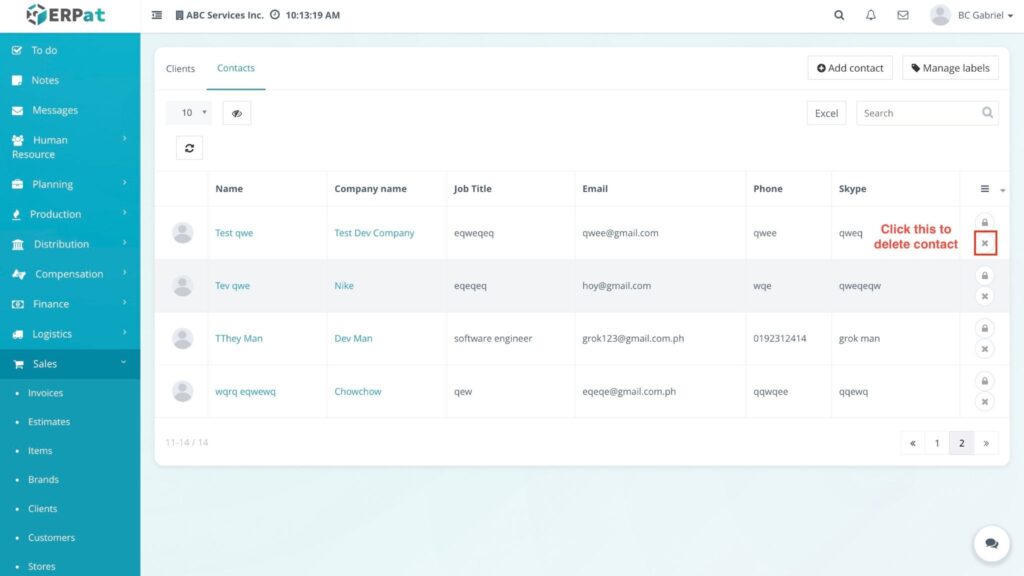Image resolution: width=1024 pixels, height=576 pixels.
Task: Open the mail envelope icon in header
Action: (x=903, y=15)
